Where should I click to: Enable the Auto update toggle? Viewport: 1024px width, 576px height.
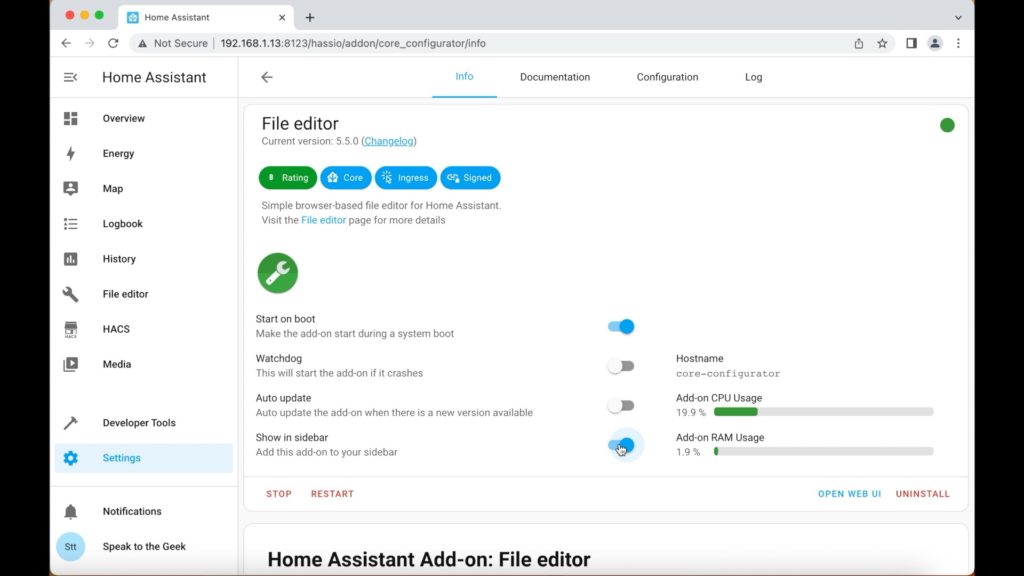620,406
